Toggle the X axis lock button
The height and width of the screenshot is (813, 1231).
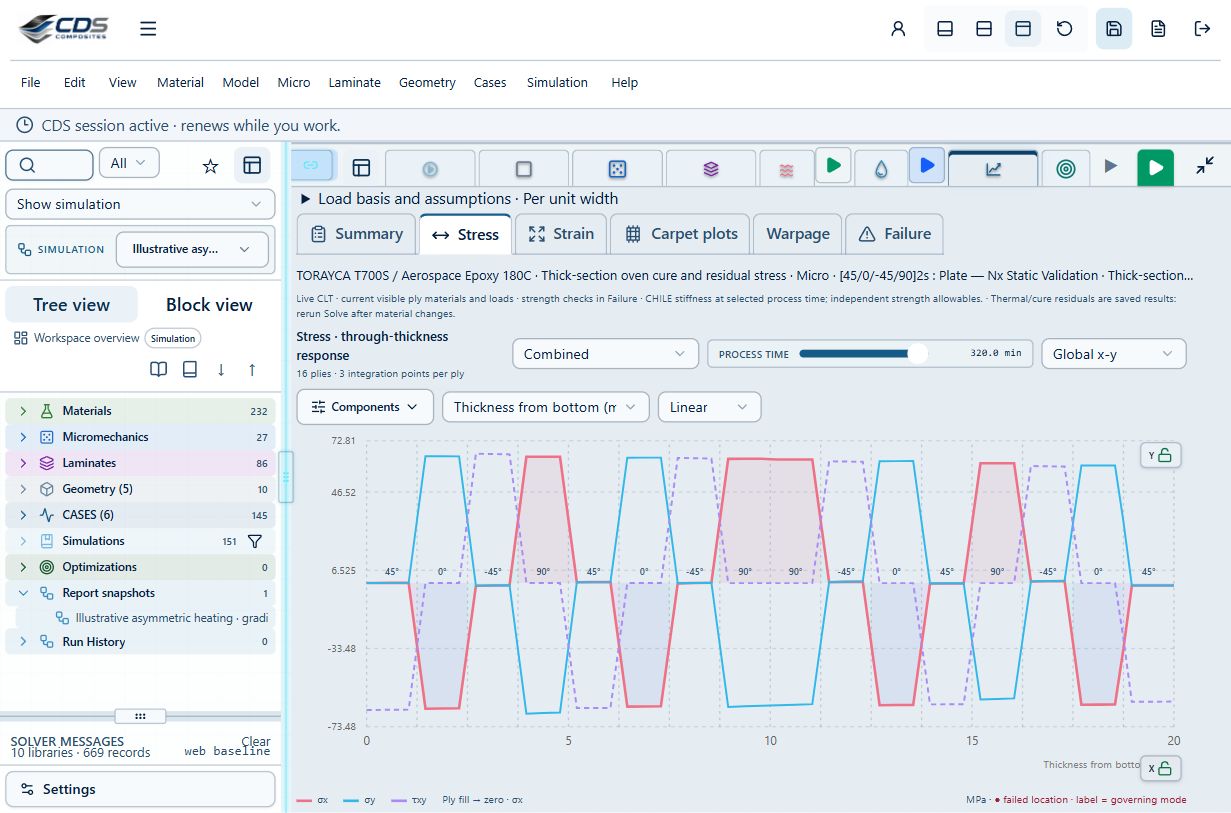click(1160, 768)
